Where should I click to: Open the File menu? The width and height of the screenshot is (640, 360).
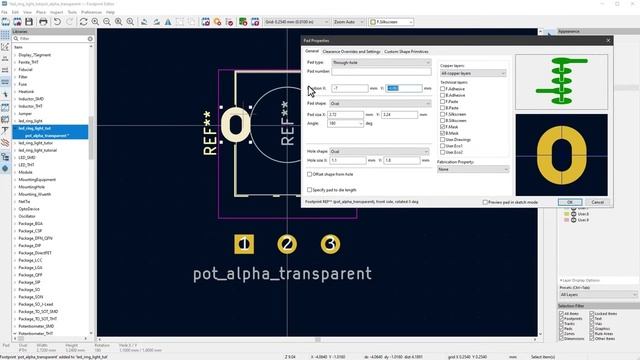click(4, 12)
